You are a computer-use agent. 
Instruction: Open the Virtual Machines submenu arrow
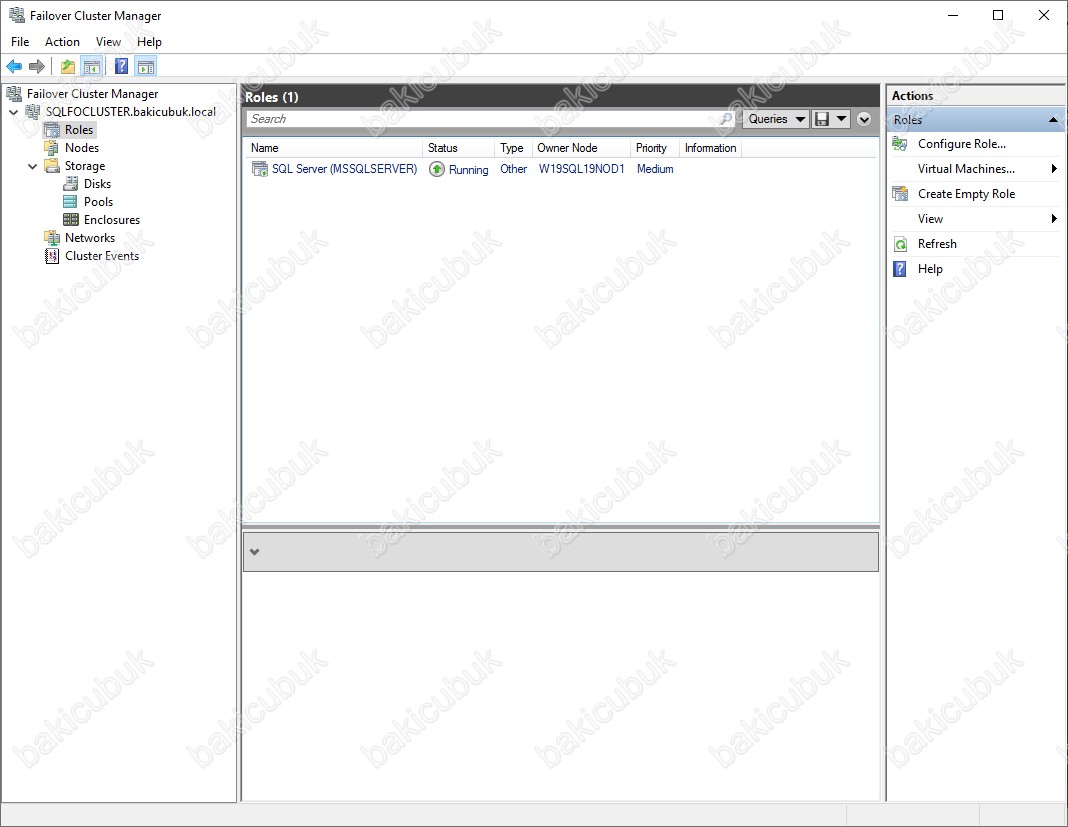pyautogui.click(x=1054, y=169)
